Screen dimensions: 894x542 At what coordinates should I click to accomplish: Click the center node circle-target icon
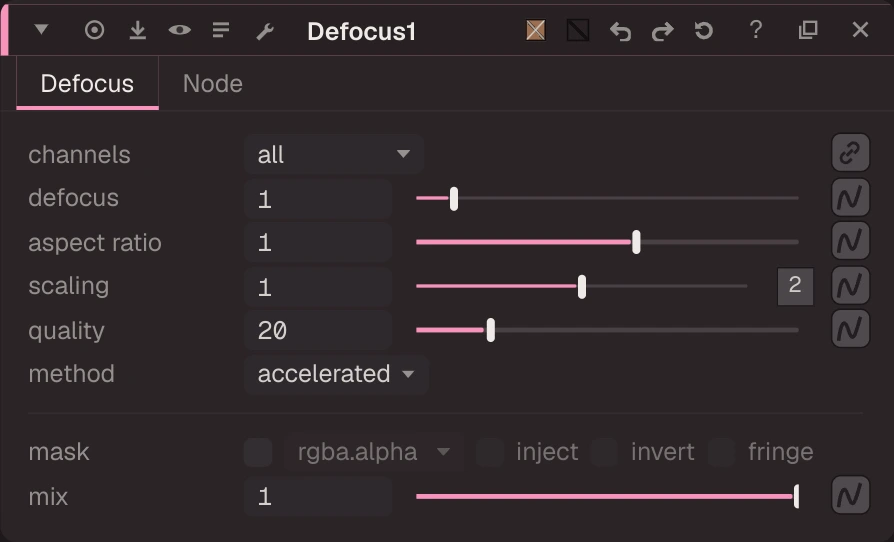tap(95, 30)
